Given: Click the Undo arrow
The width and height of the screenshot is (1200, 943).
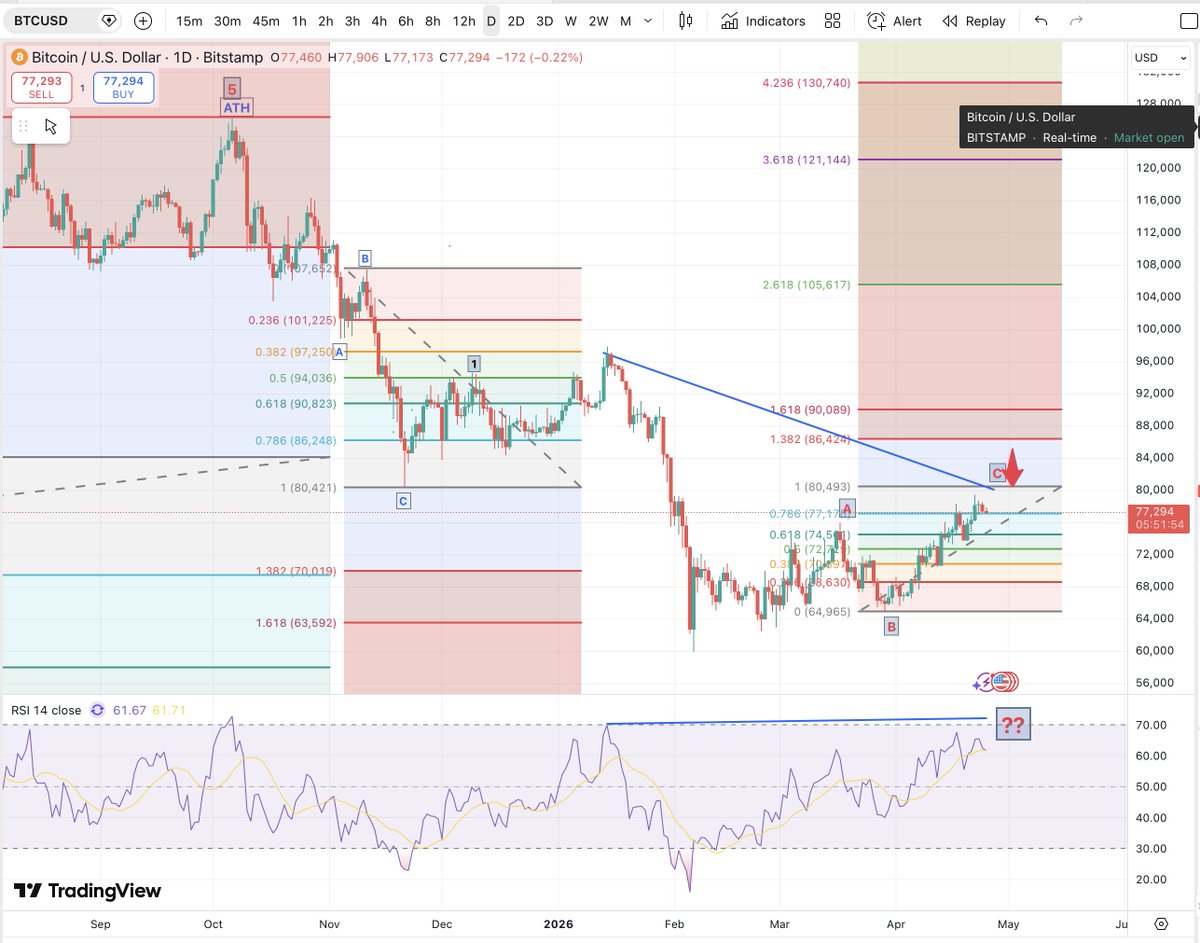Looking at the screenshot, I should pyautogui.click(x=1039, y=20).
